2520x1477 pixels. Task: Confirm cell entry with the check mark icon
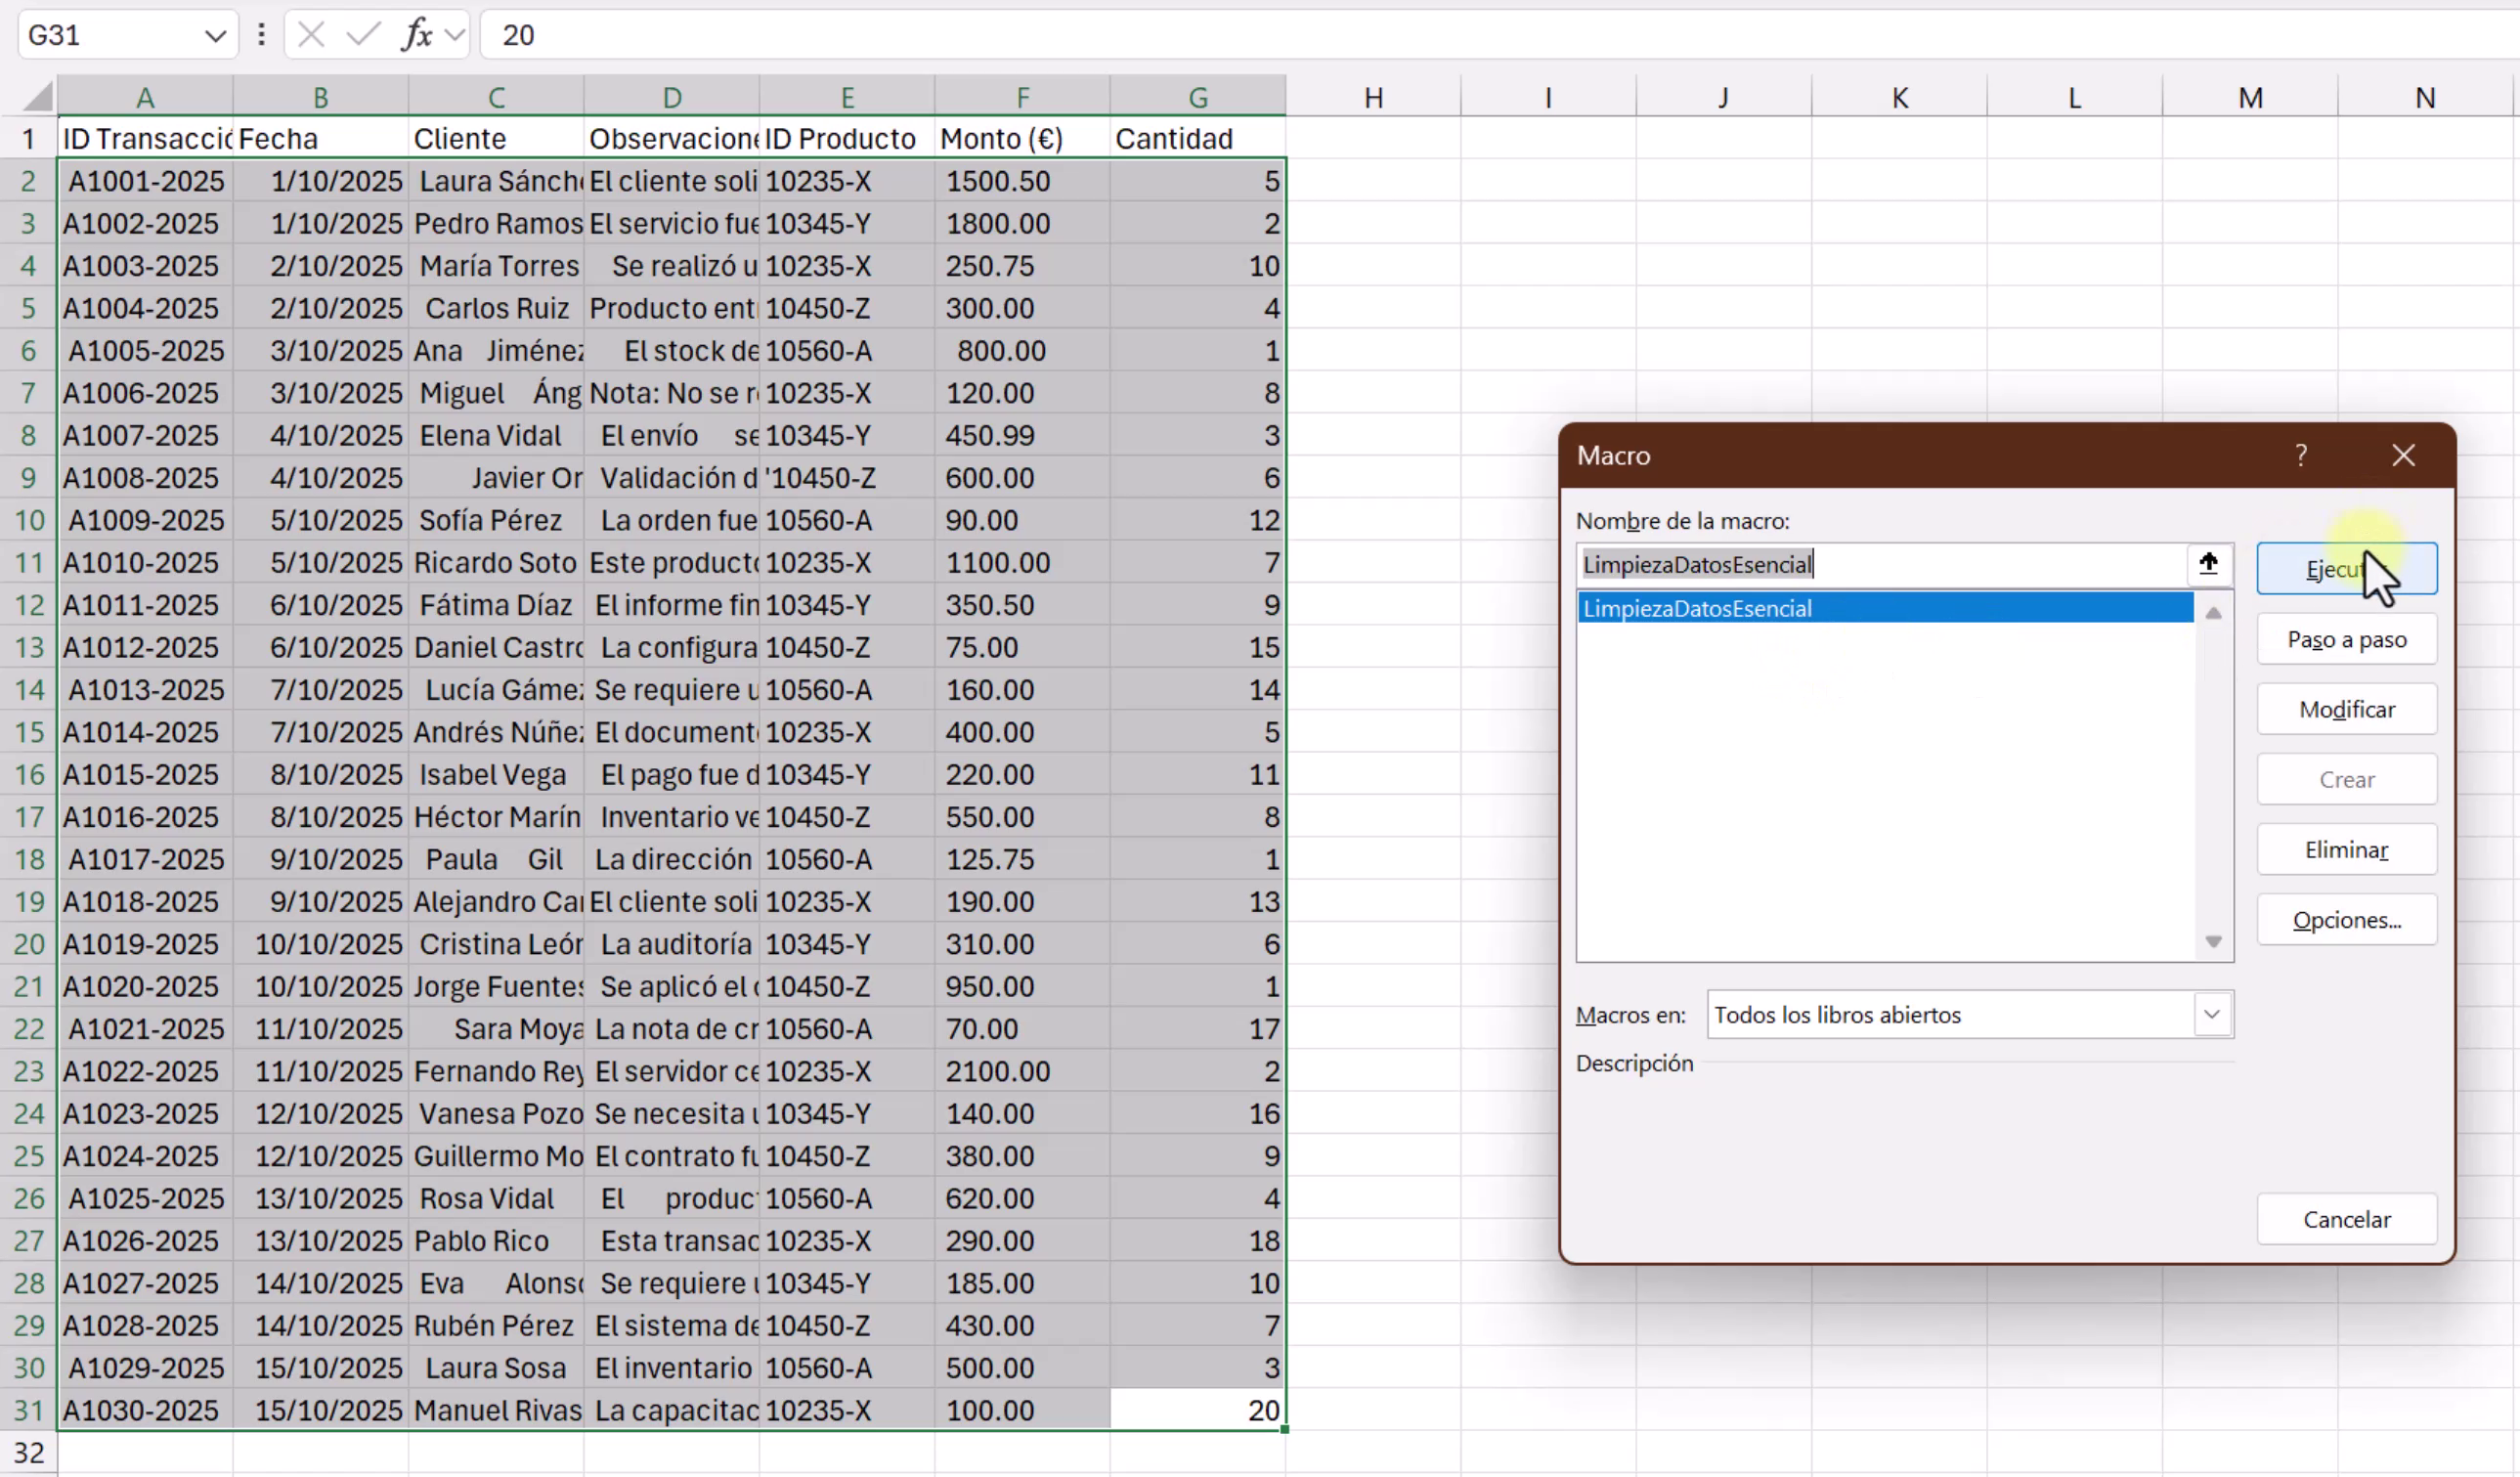[360, 34]
